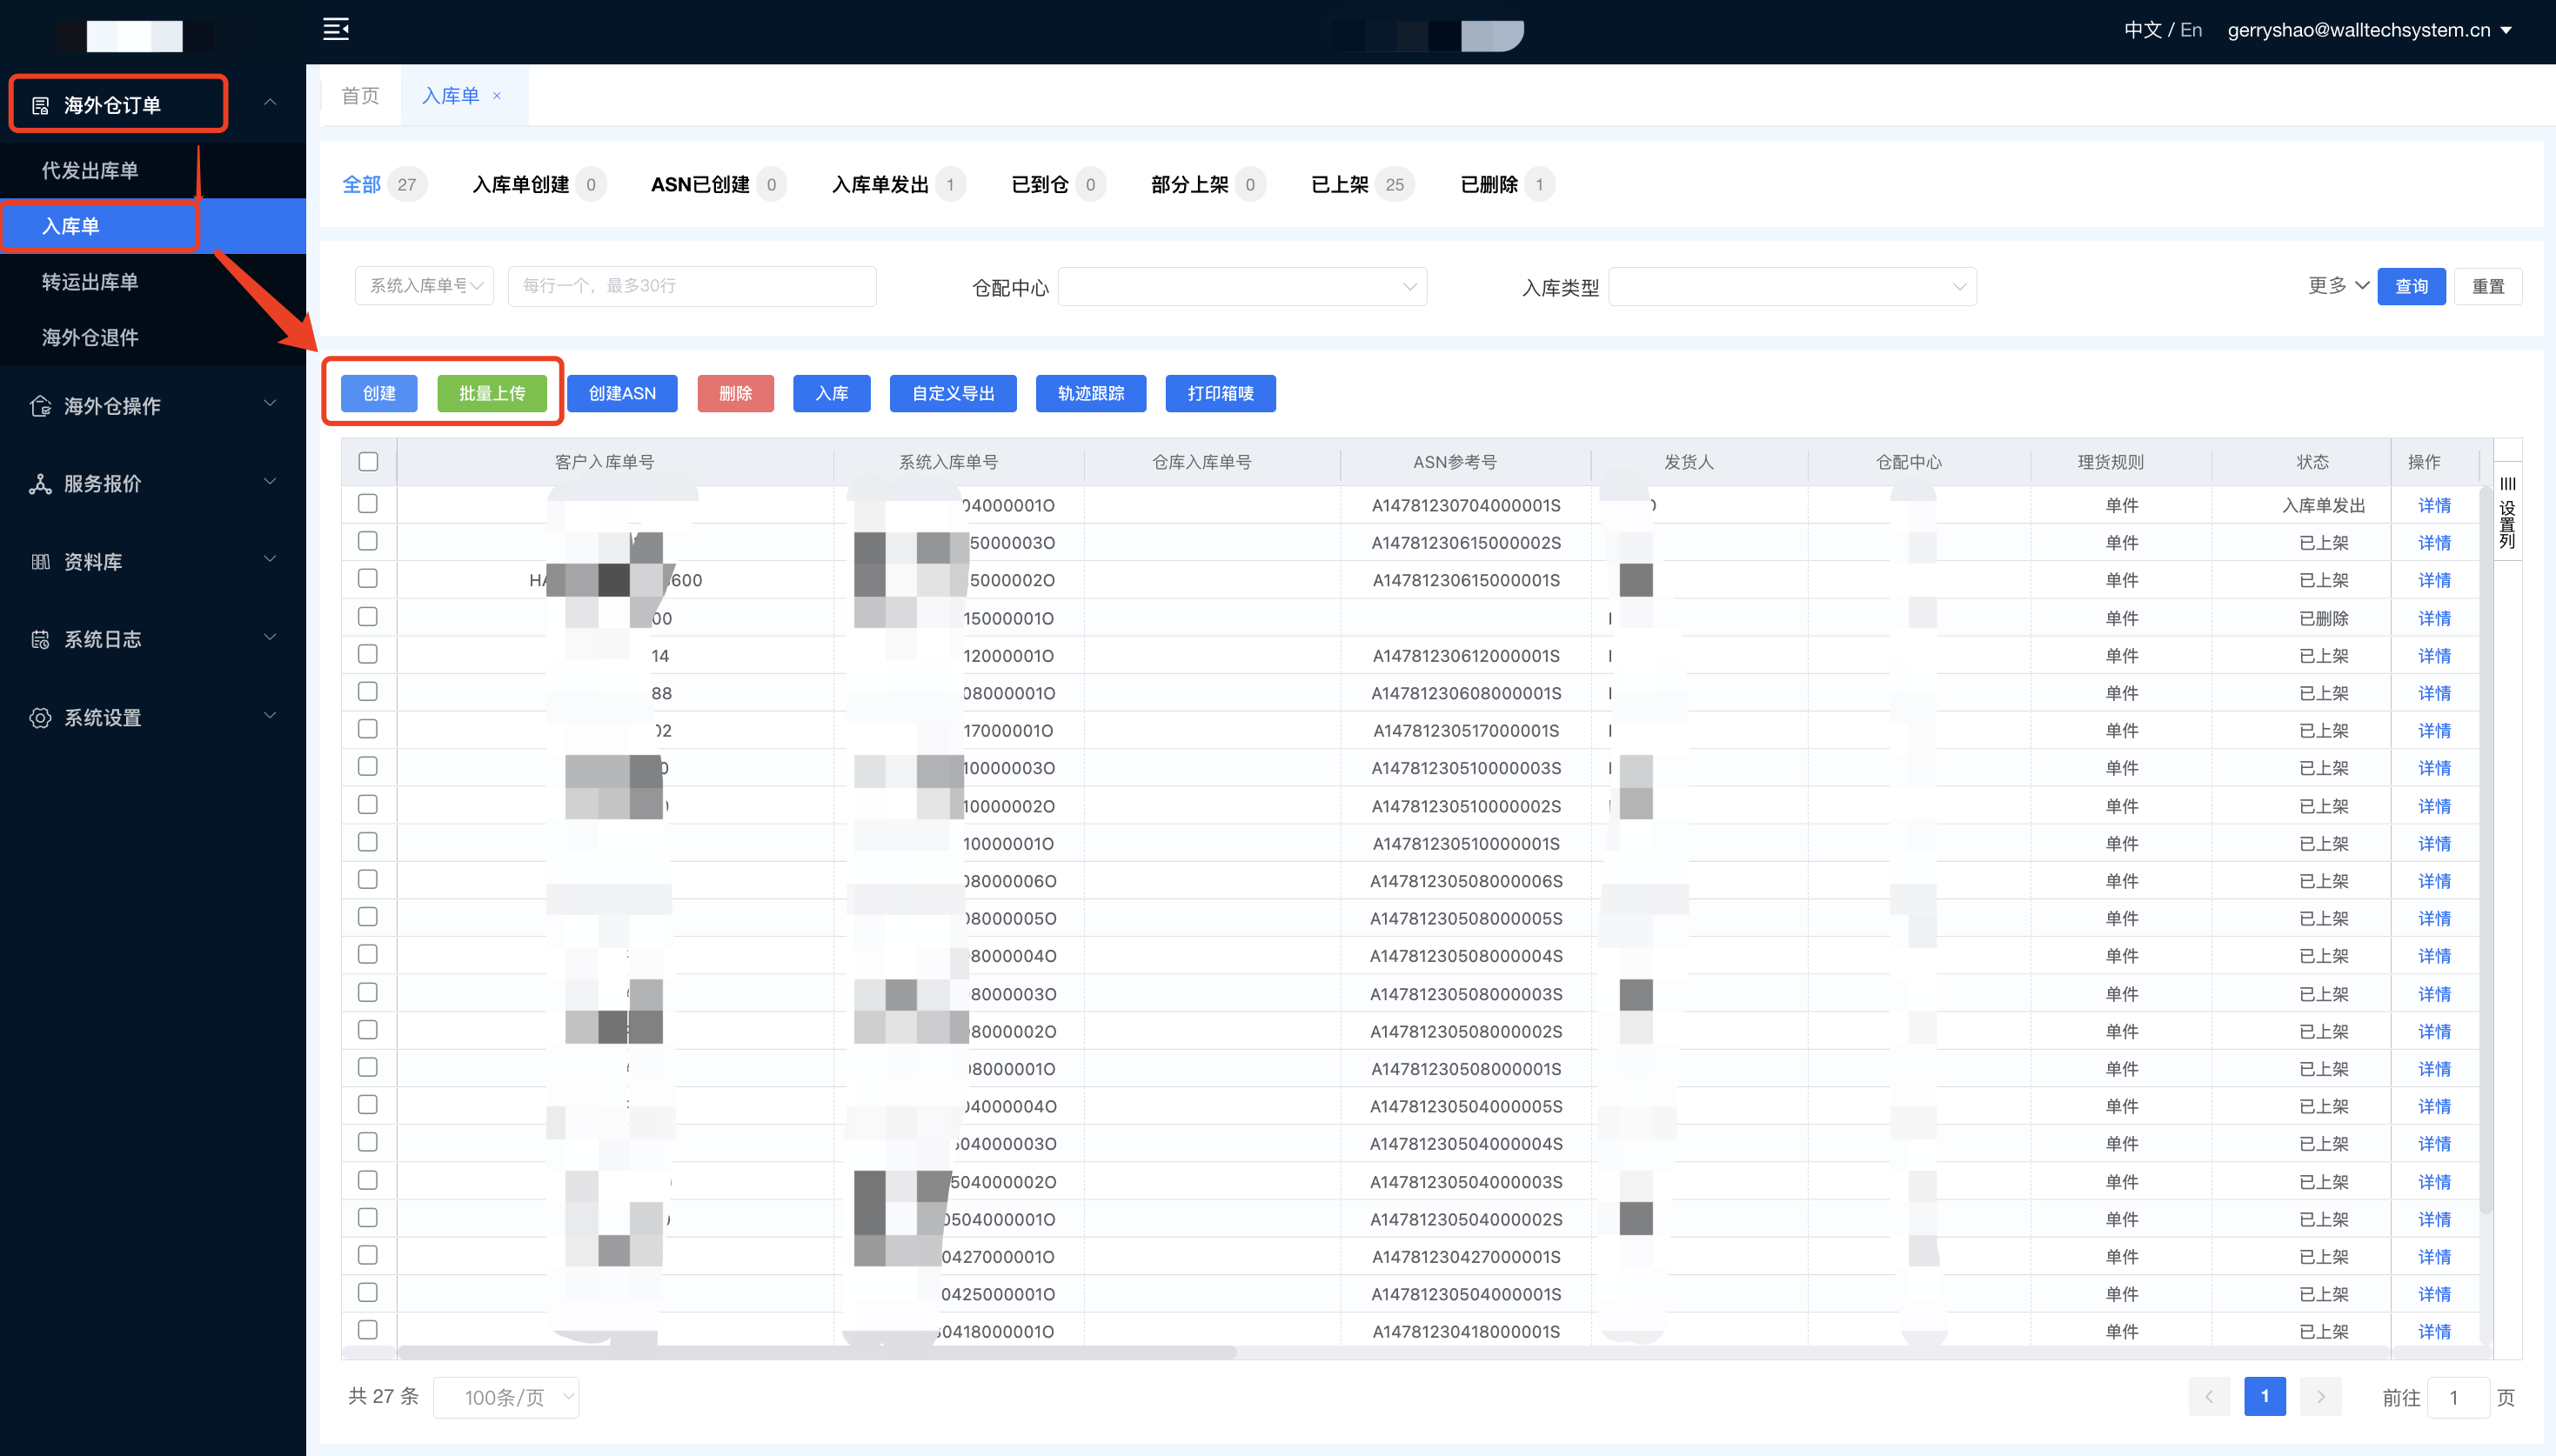Screen dimensions: 2556x1456
Task: Click the green 批量上传 button
Action: [492, 393]
